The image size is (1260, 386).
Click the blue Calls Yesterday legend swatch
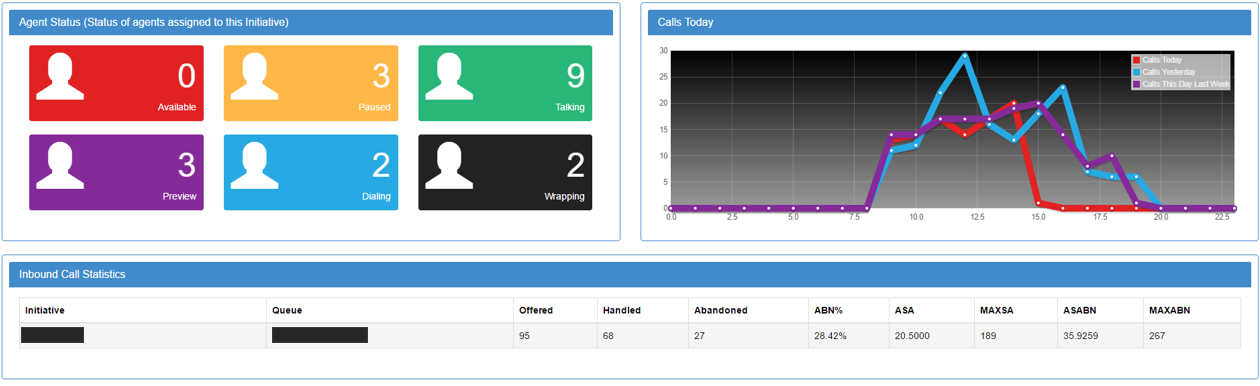(x=1136, y=72)
